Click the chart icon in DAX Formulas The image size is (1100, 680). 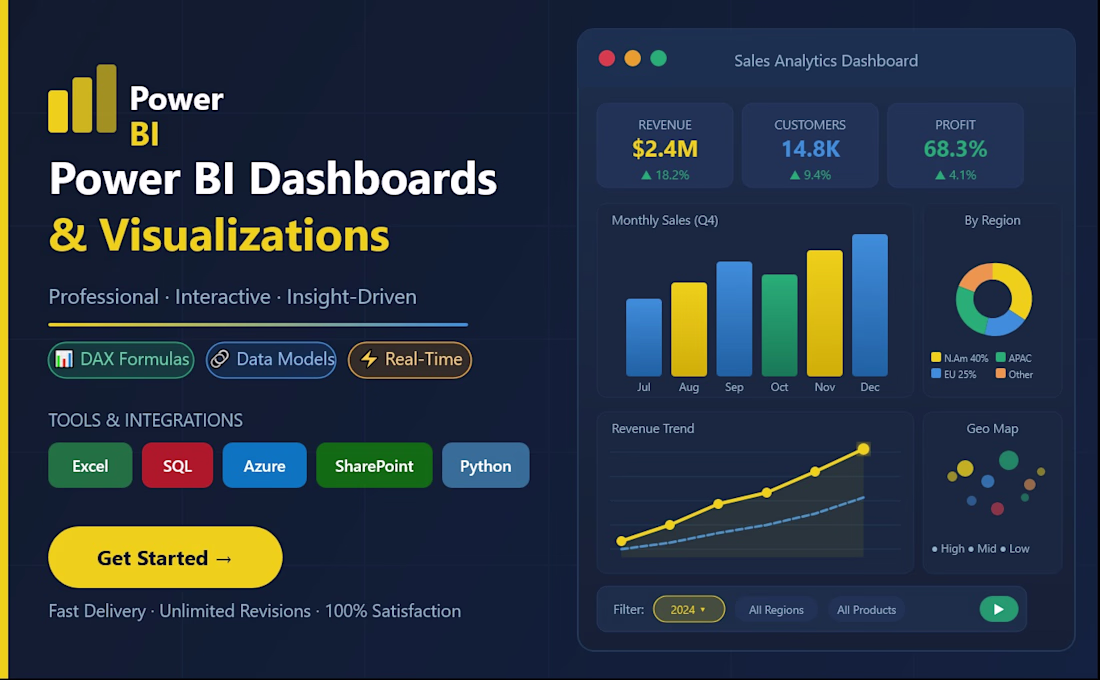64,359
